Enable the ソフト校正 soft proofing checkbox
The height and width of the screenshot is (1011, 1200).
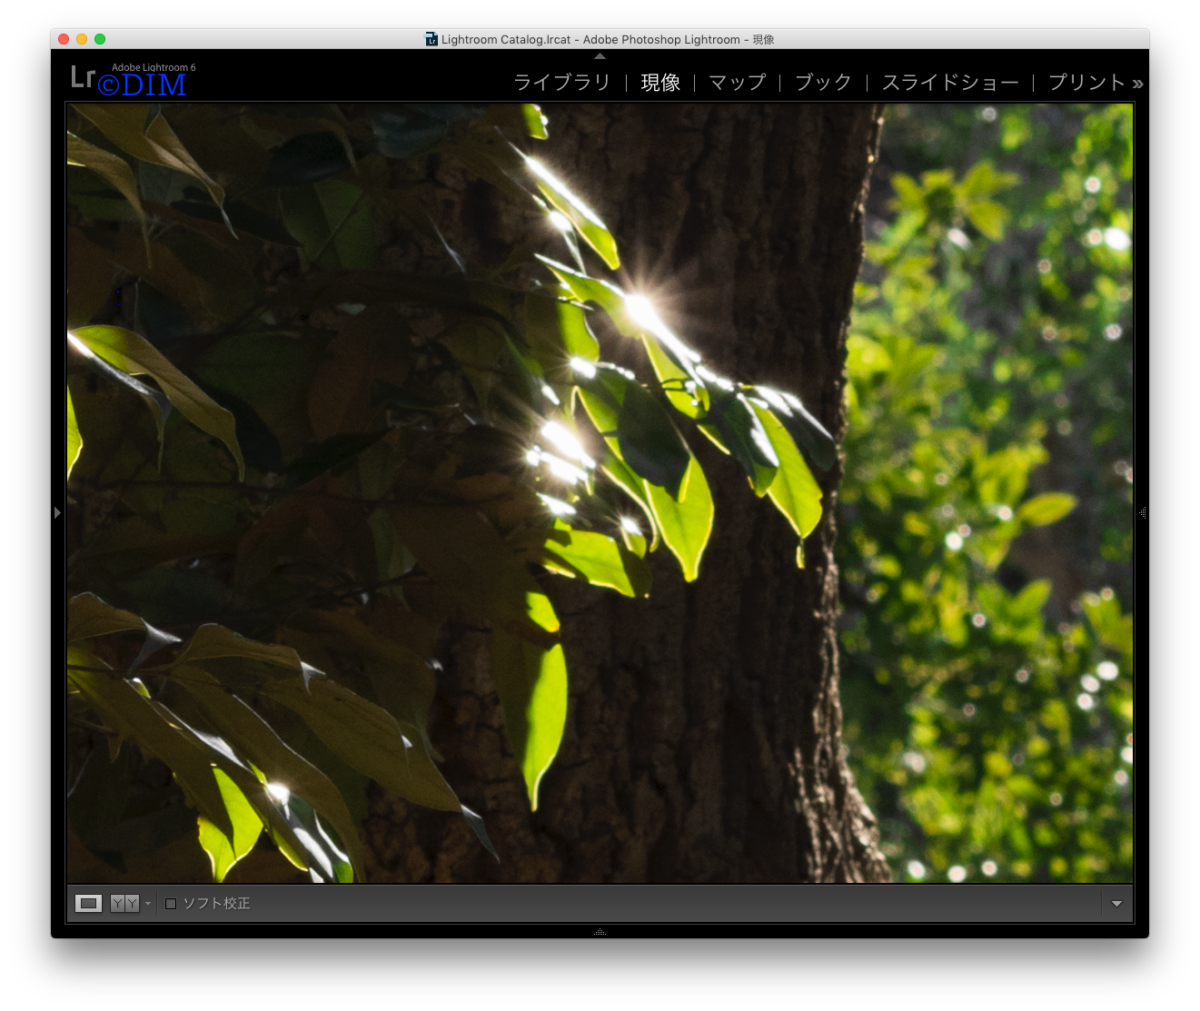pyautogui.click(x=170, y=904)
